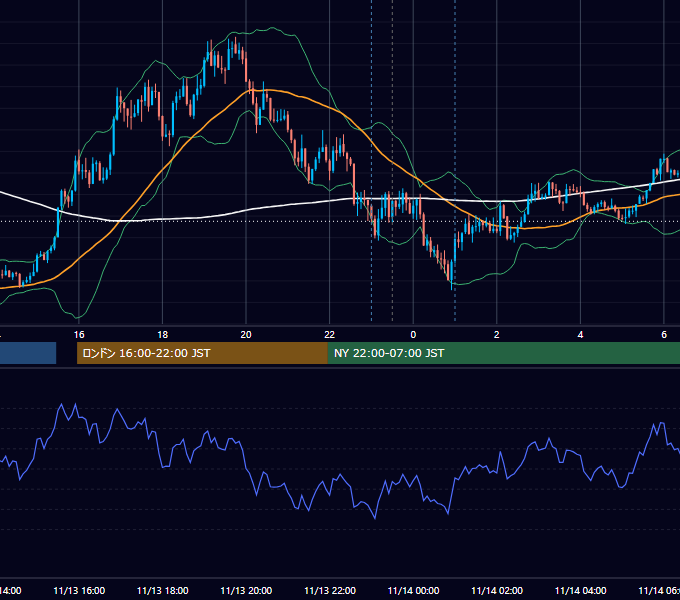Click the 11/13 22:00 time label

click(330, 590)
